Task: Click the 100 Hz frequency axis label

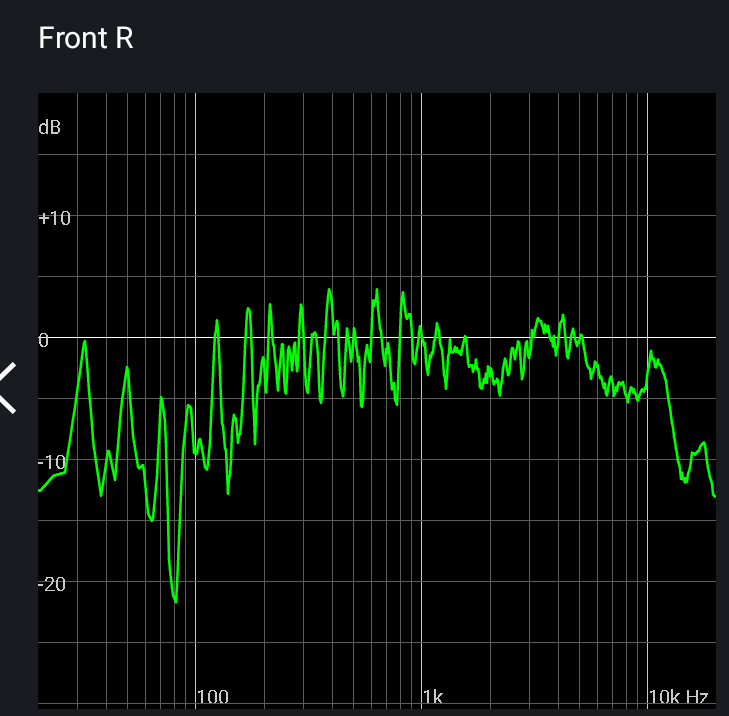Action: (212, 696)
